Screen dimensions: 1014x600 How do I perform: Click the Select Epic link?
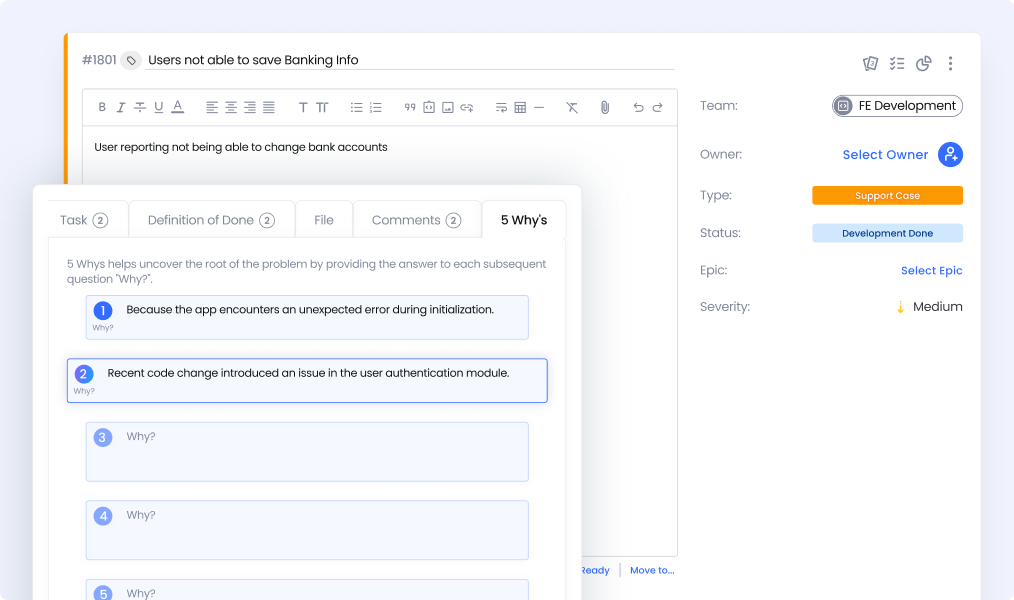pos(931,271)
